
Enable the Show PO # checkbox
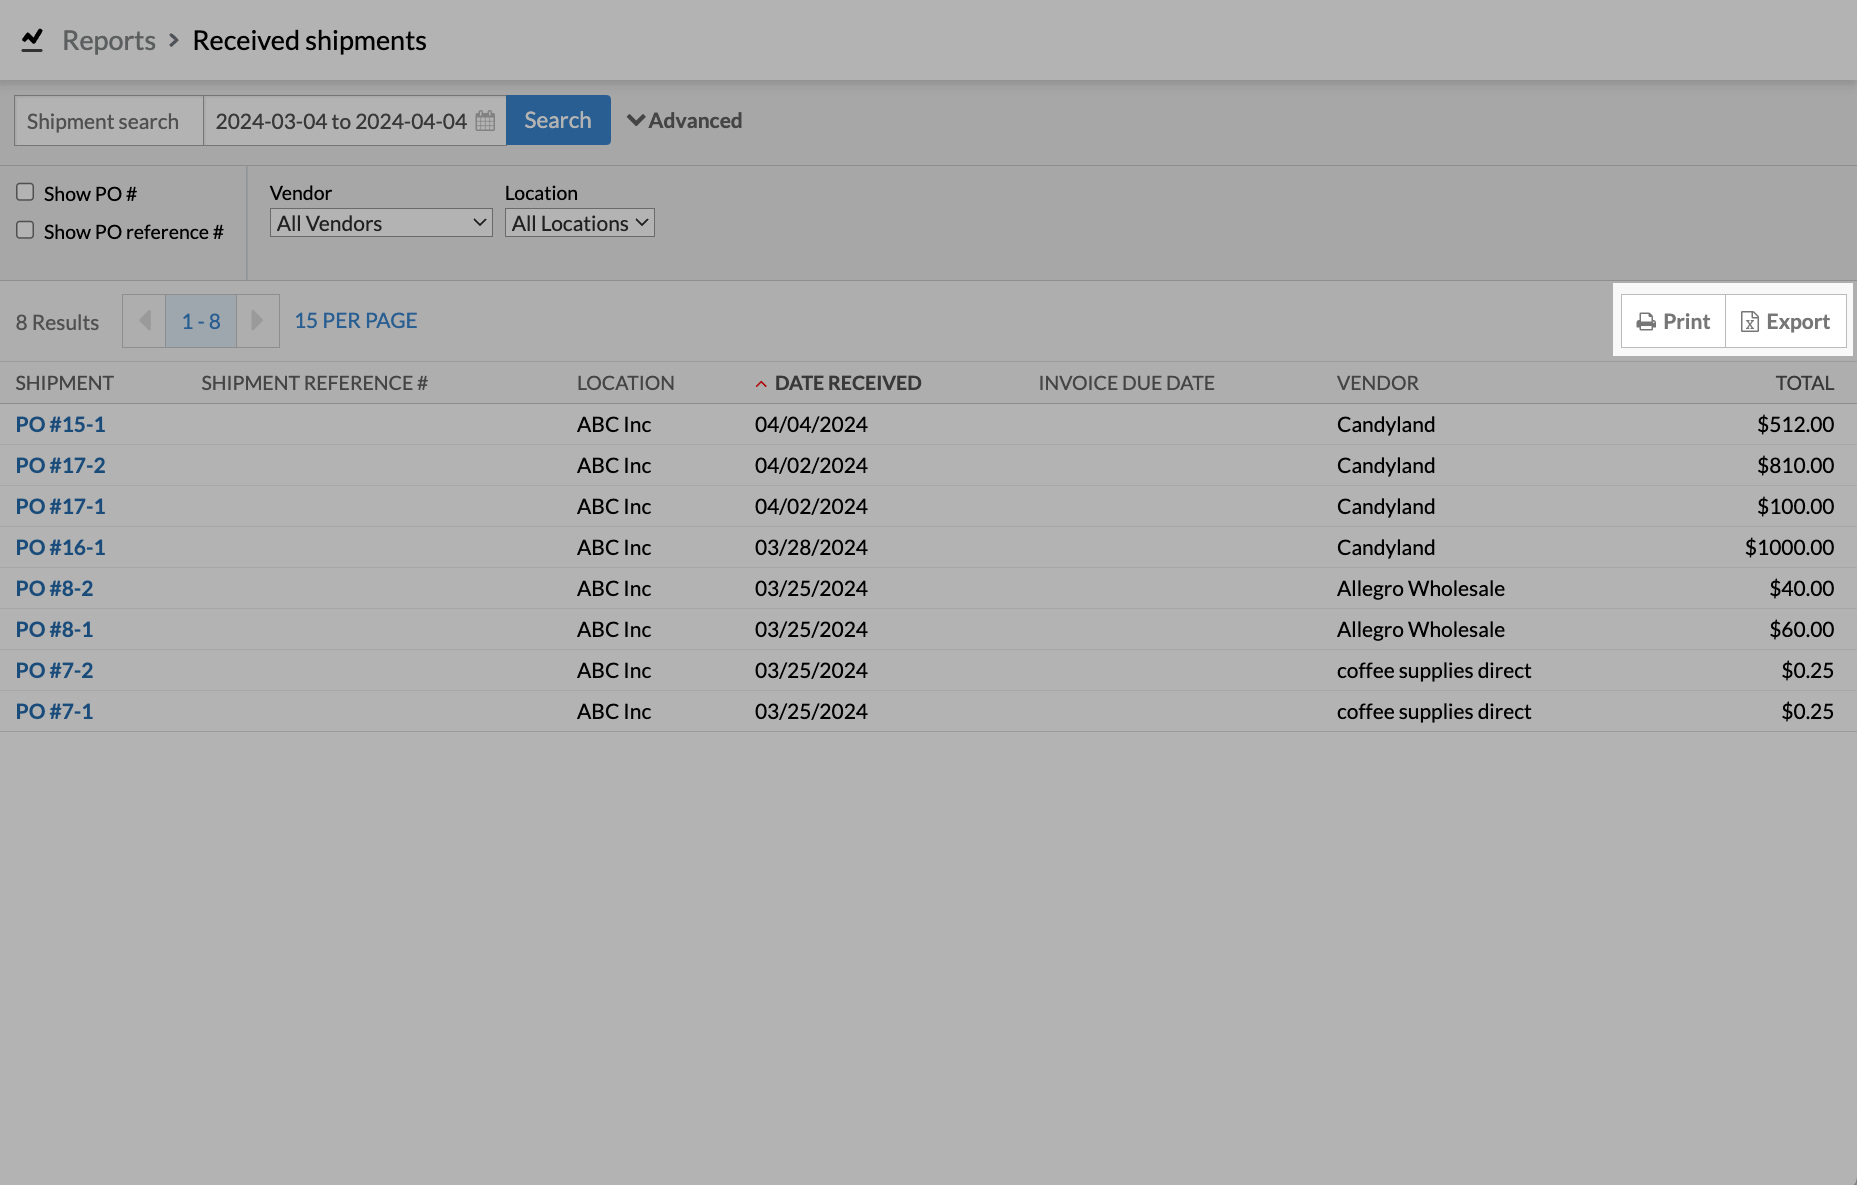coord(25,192)
